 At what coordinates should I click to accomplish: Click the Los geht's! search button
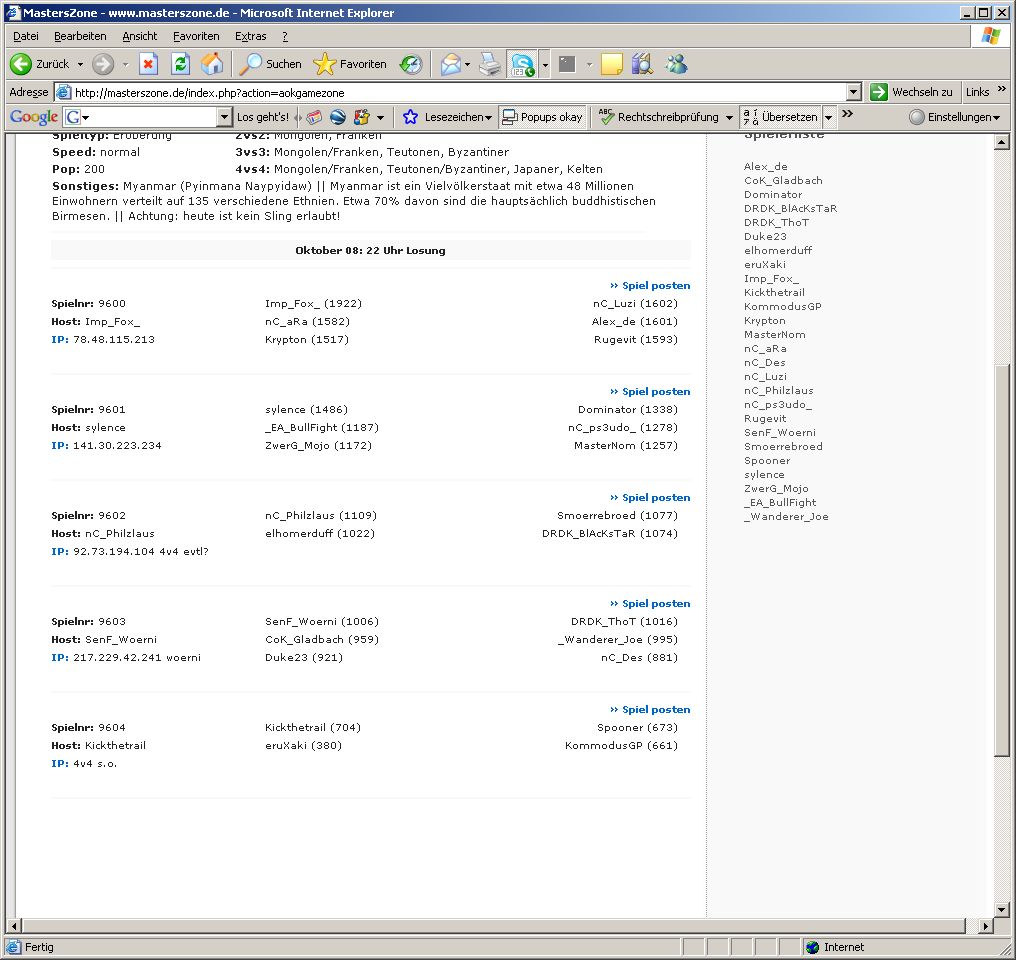(x=263, y=117)
